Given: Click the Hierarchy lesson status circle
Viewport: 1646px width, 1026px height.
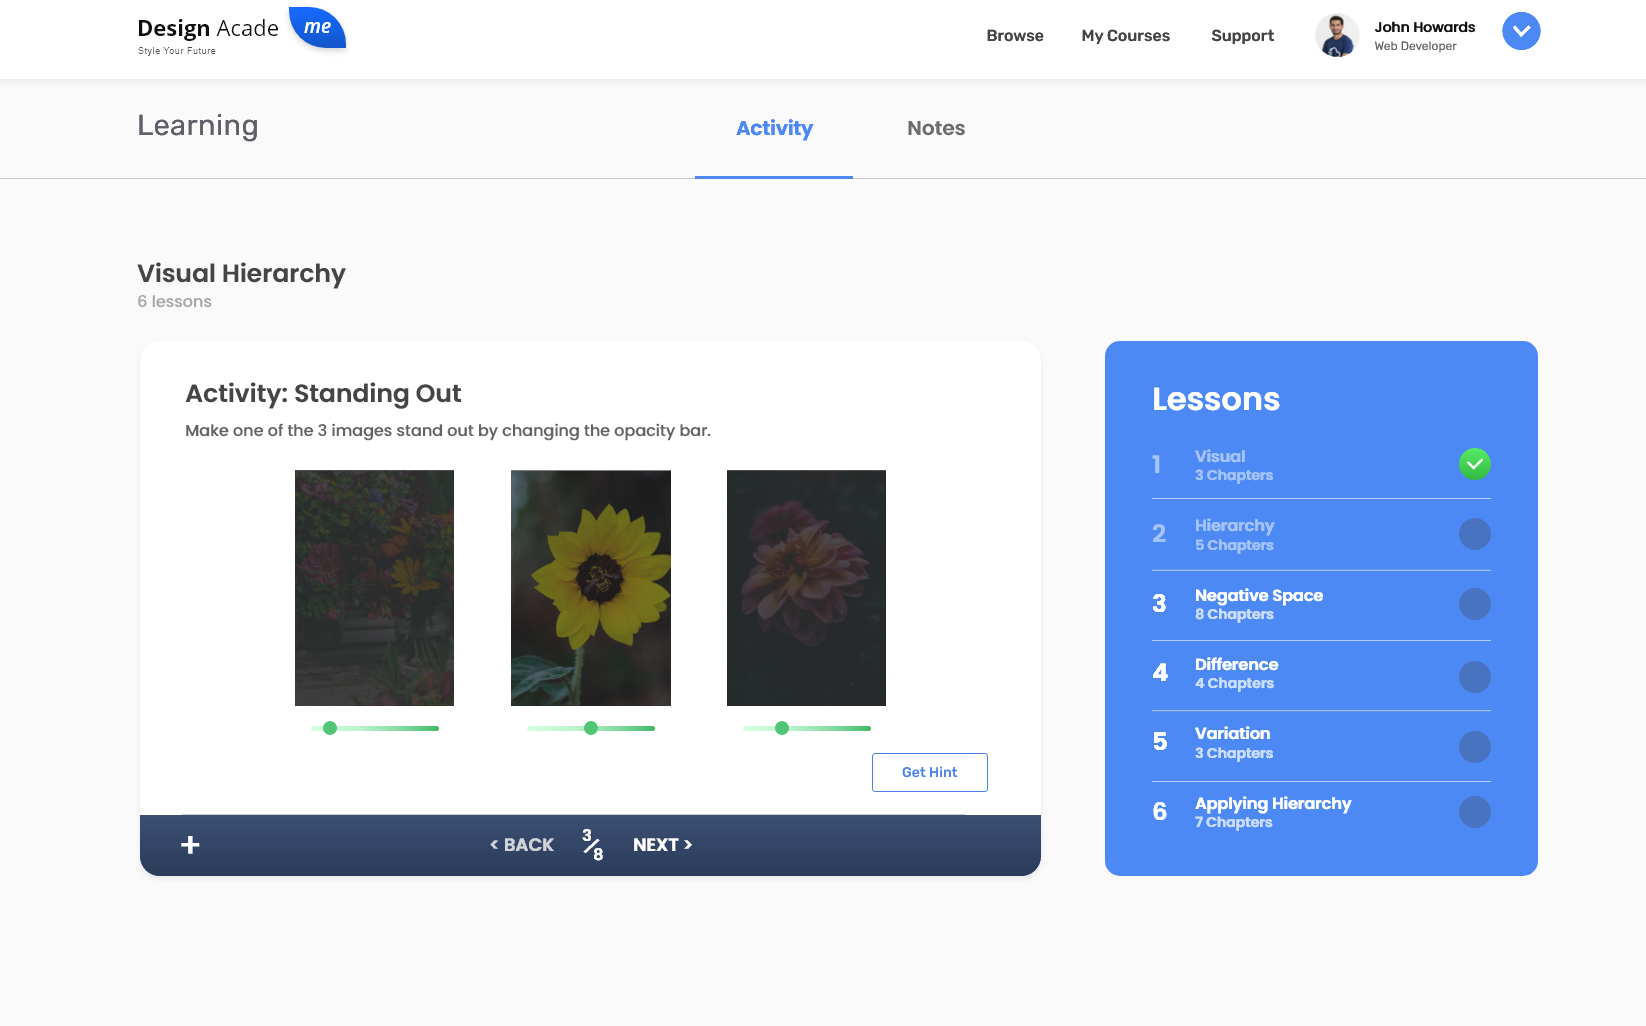Looking at the screenshot, I should pyautogui.click(x=1474, y=534).
